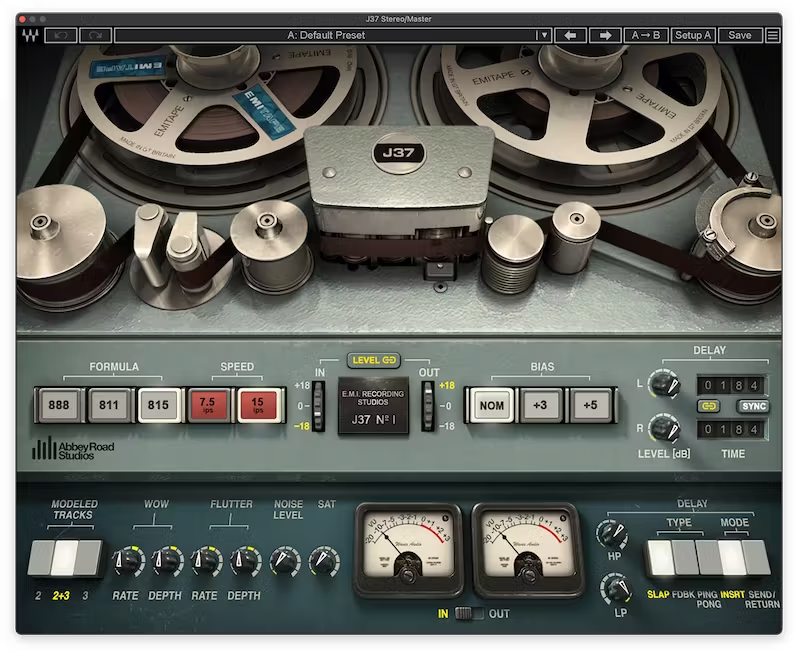
Task: Toggle the delay time link button
Action: (708, 406)
